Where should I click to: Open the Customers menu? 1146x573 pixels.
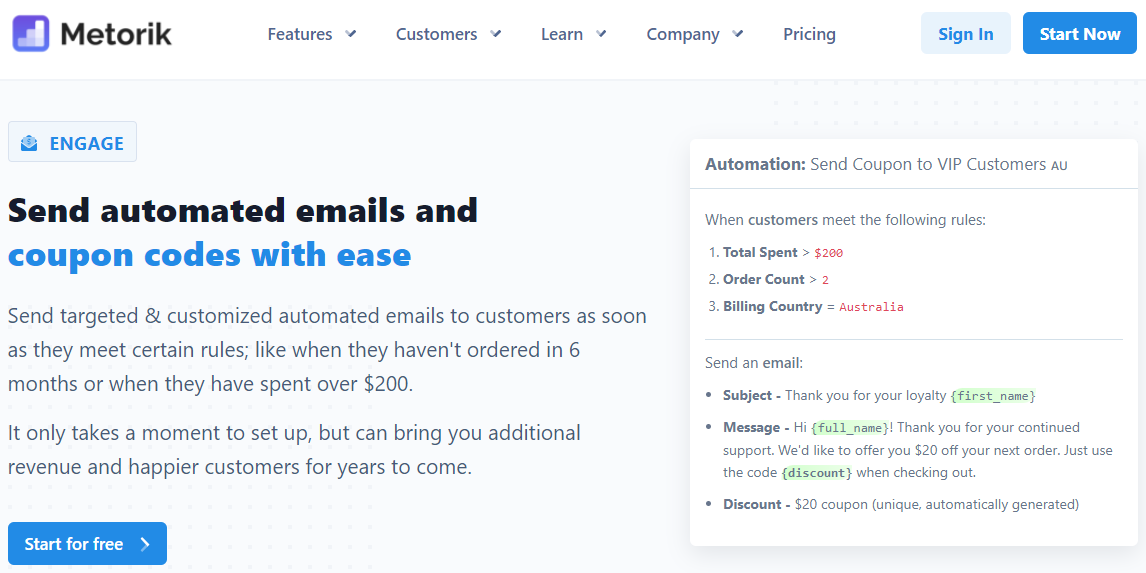[x=449, y=34]
